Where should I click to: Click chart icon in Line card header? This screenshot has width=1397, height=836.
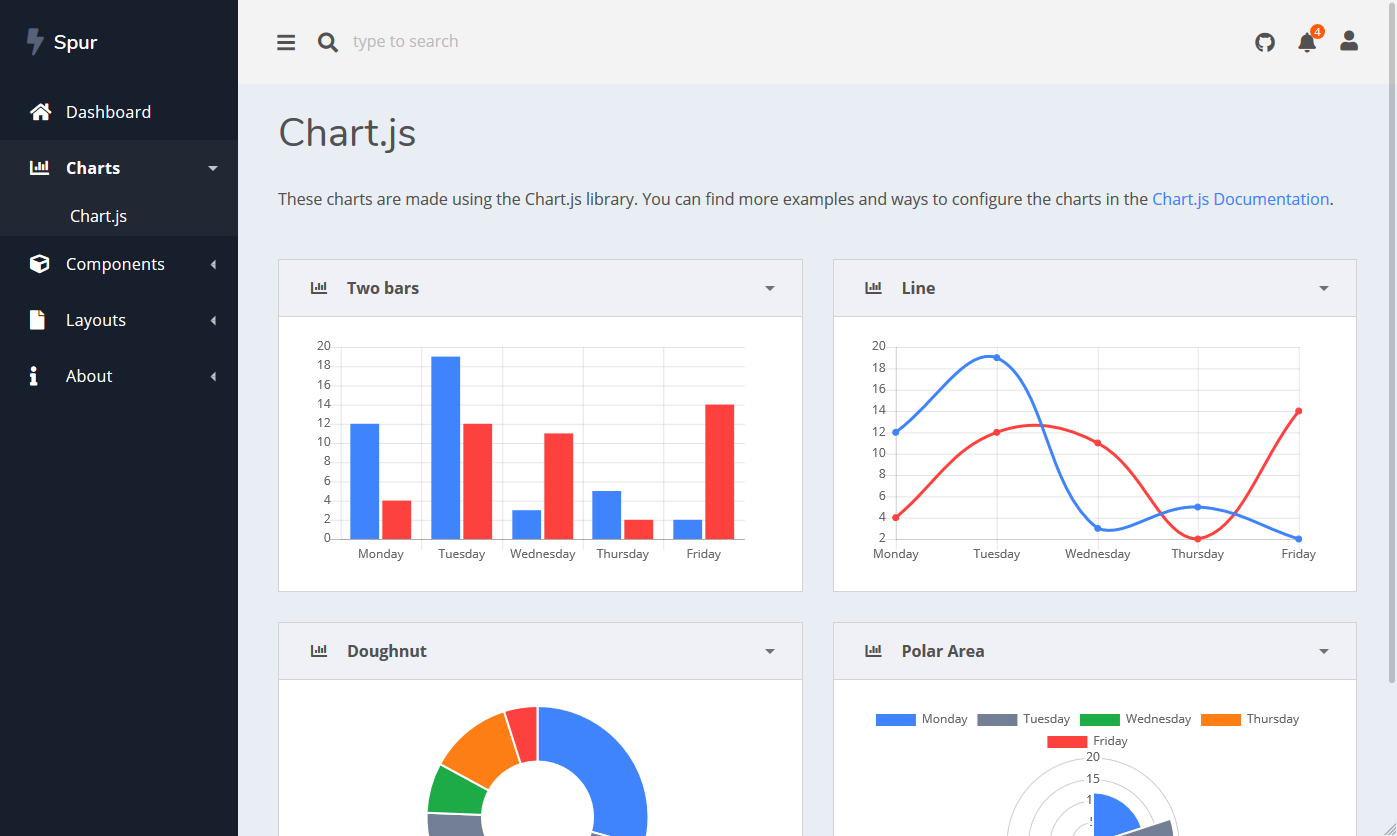[873, 288]
